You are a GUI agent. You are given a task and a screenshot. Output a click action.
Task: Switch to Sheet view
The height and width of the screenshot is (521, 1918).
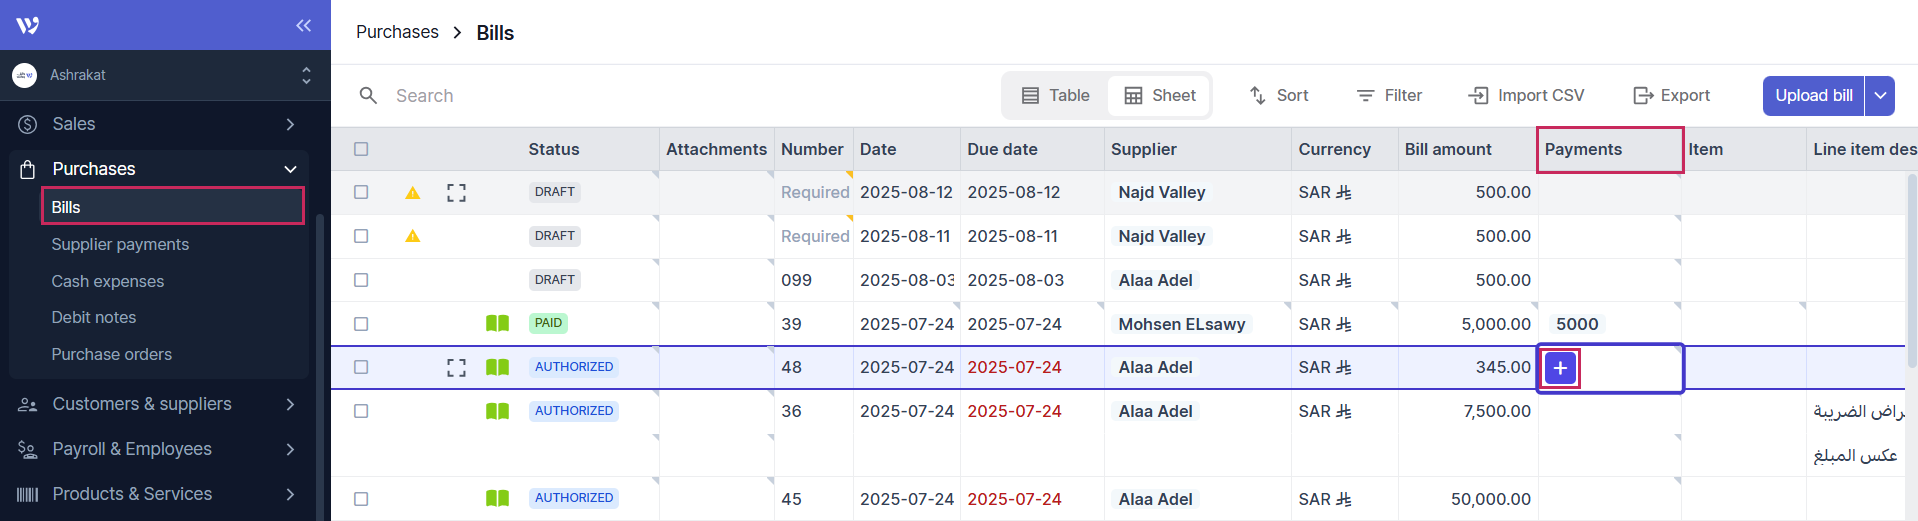pyautogui.click(x=1160, y=95)
